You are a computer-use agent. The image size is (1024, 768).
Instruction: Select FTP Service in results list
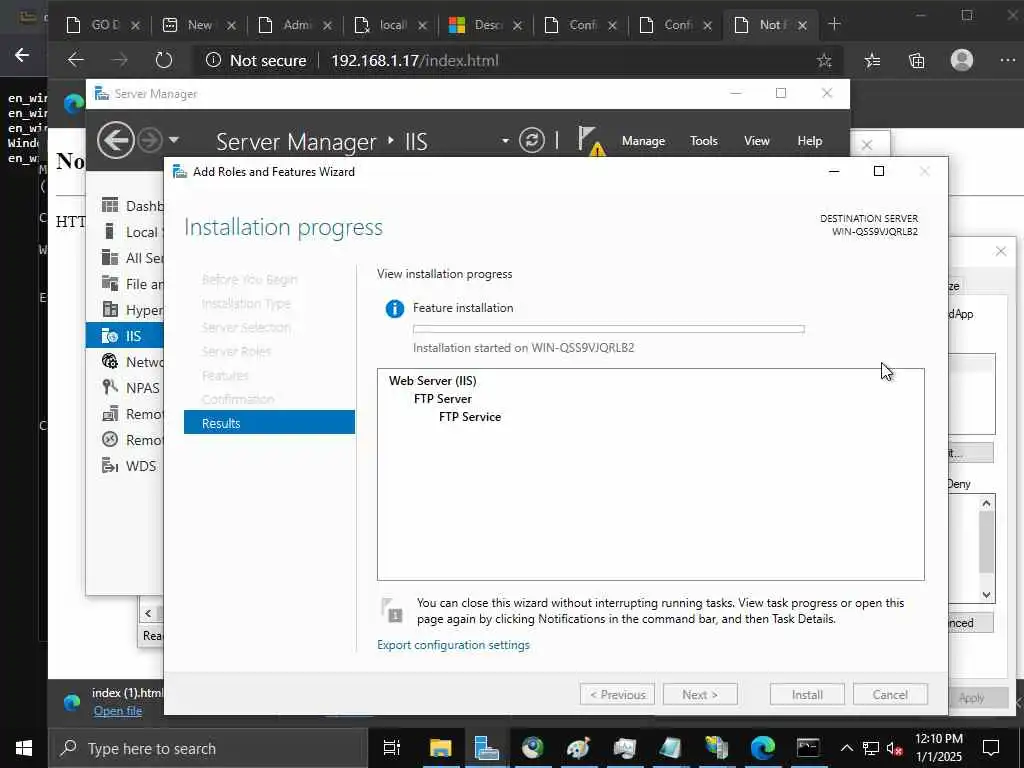click(470, 417)
